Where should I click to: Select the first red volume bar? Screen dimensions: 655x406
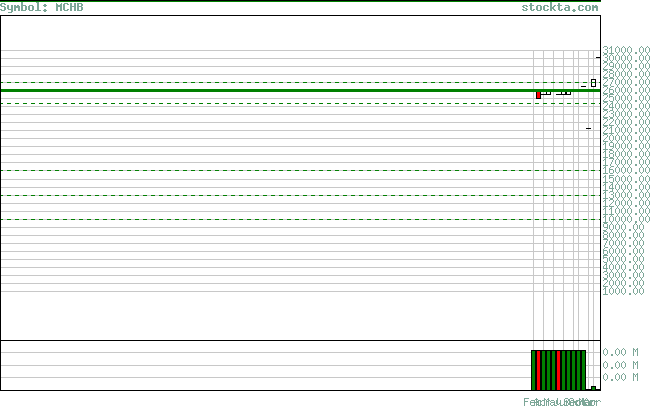[x=538, y=370]
